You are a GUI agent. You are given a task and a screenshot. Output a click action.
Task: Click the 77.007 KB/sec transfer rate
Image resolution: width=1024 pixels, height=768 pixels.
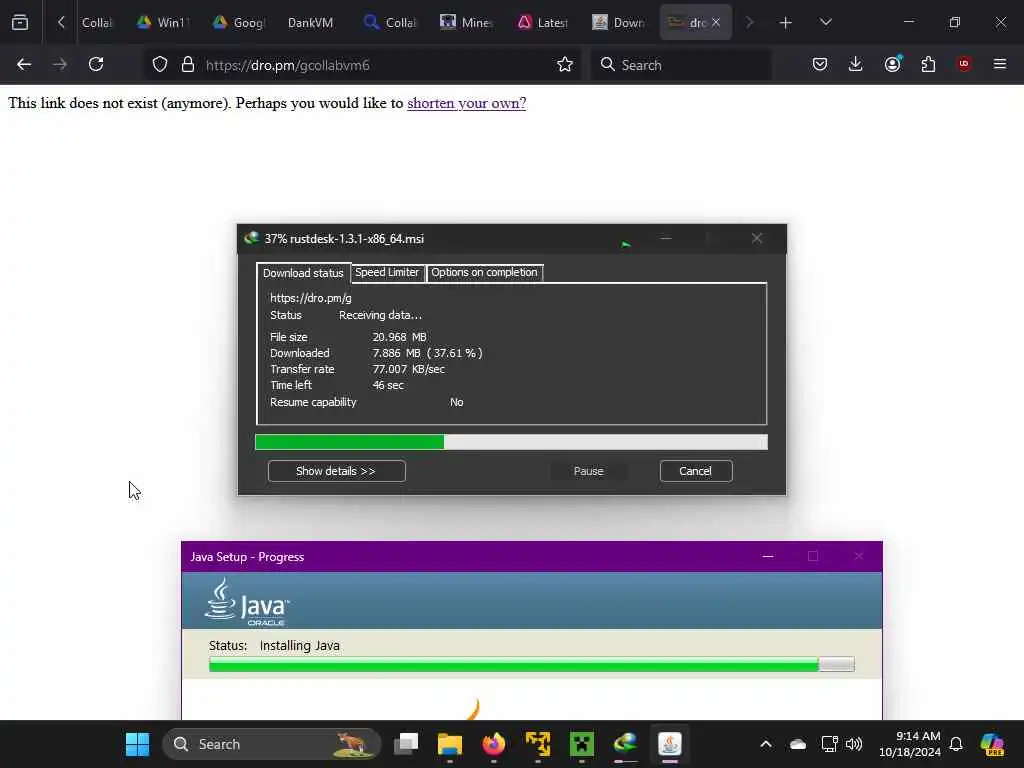[x=408, y=369]
